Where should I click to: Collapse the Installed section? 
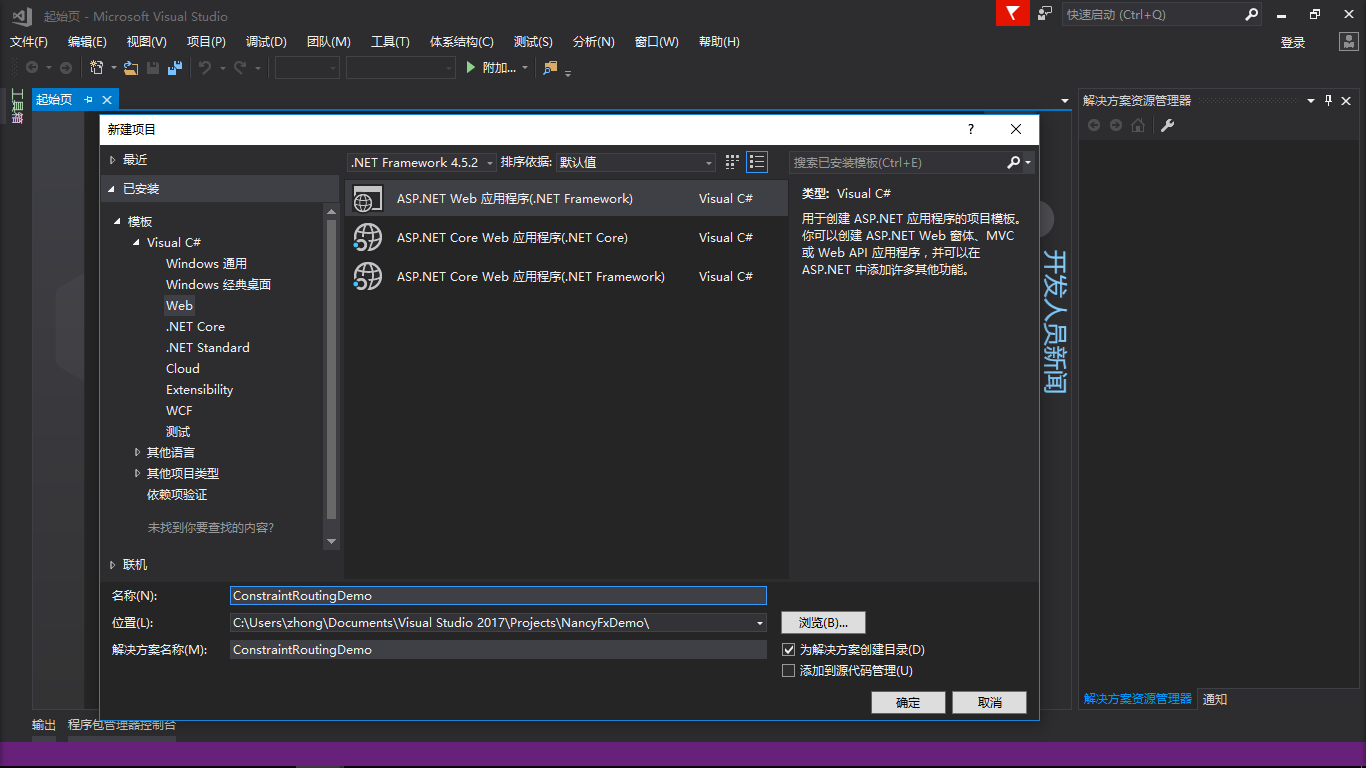(113, 189)
